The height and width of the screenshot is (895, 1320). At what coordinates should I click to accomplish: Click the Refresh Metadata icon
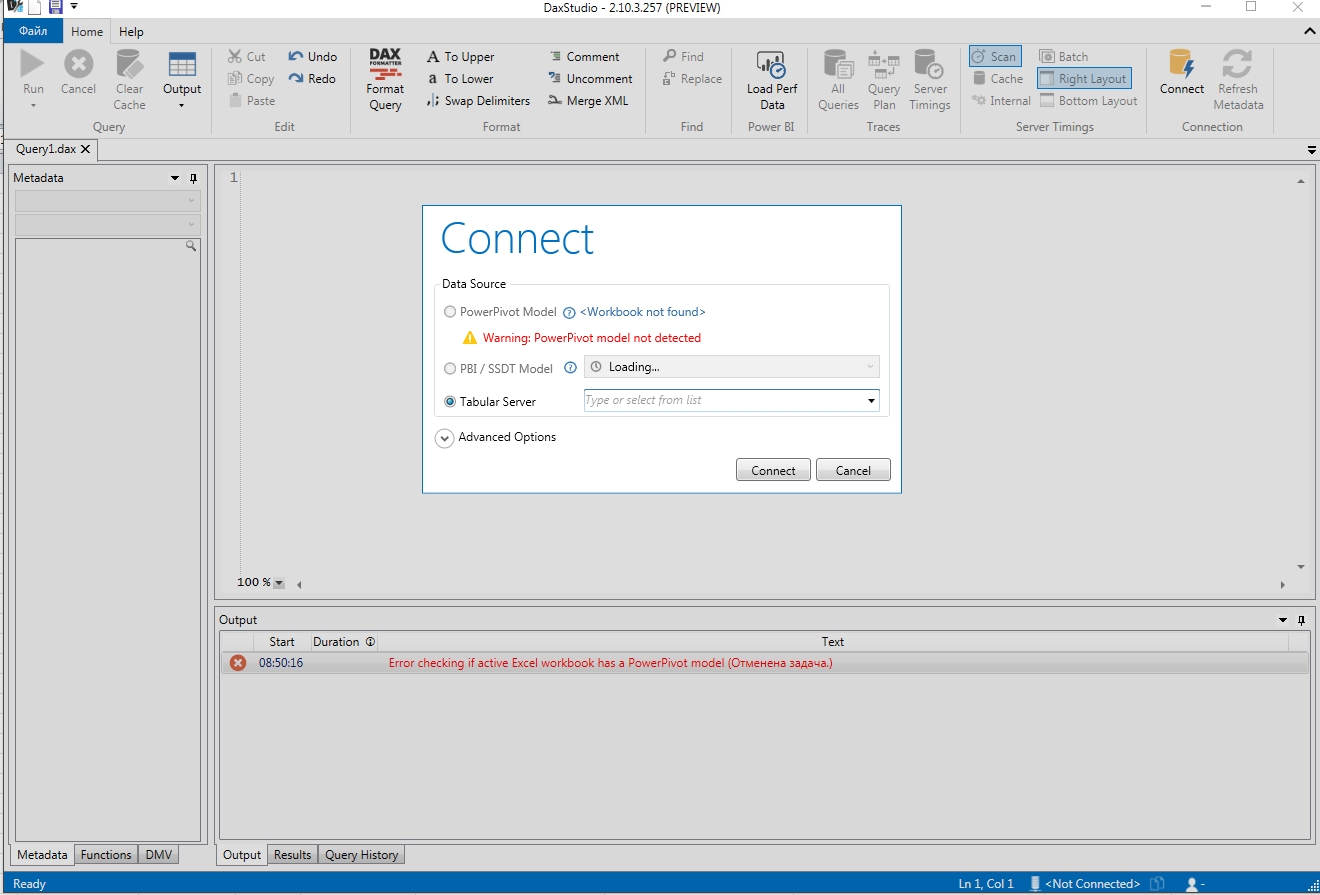(x=1237, y=77)
